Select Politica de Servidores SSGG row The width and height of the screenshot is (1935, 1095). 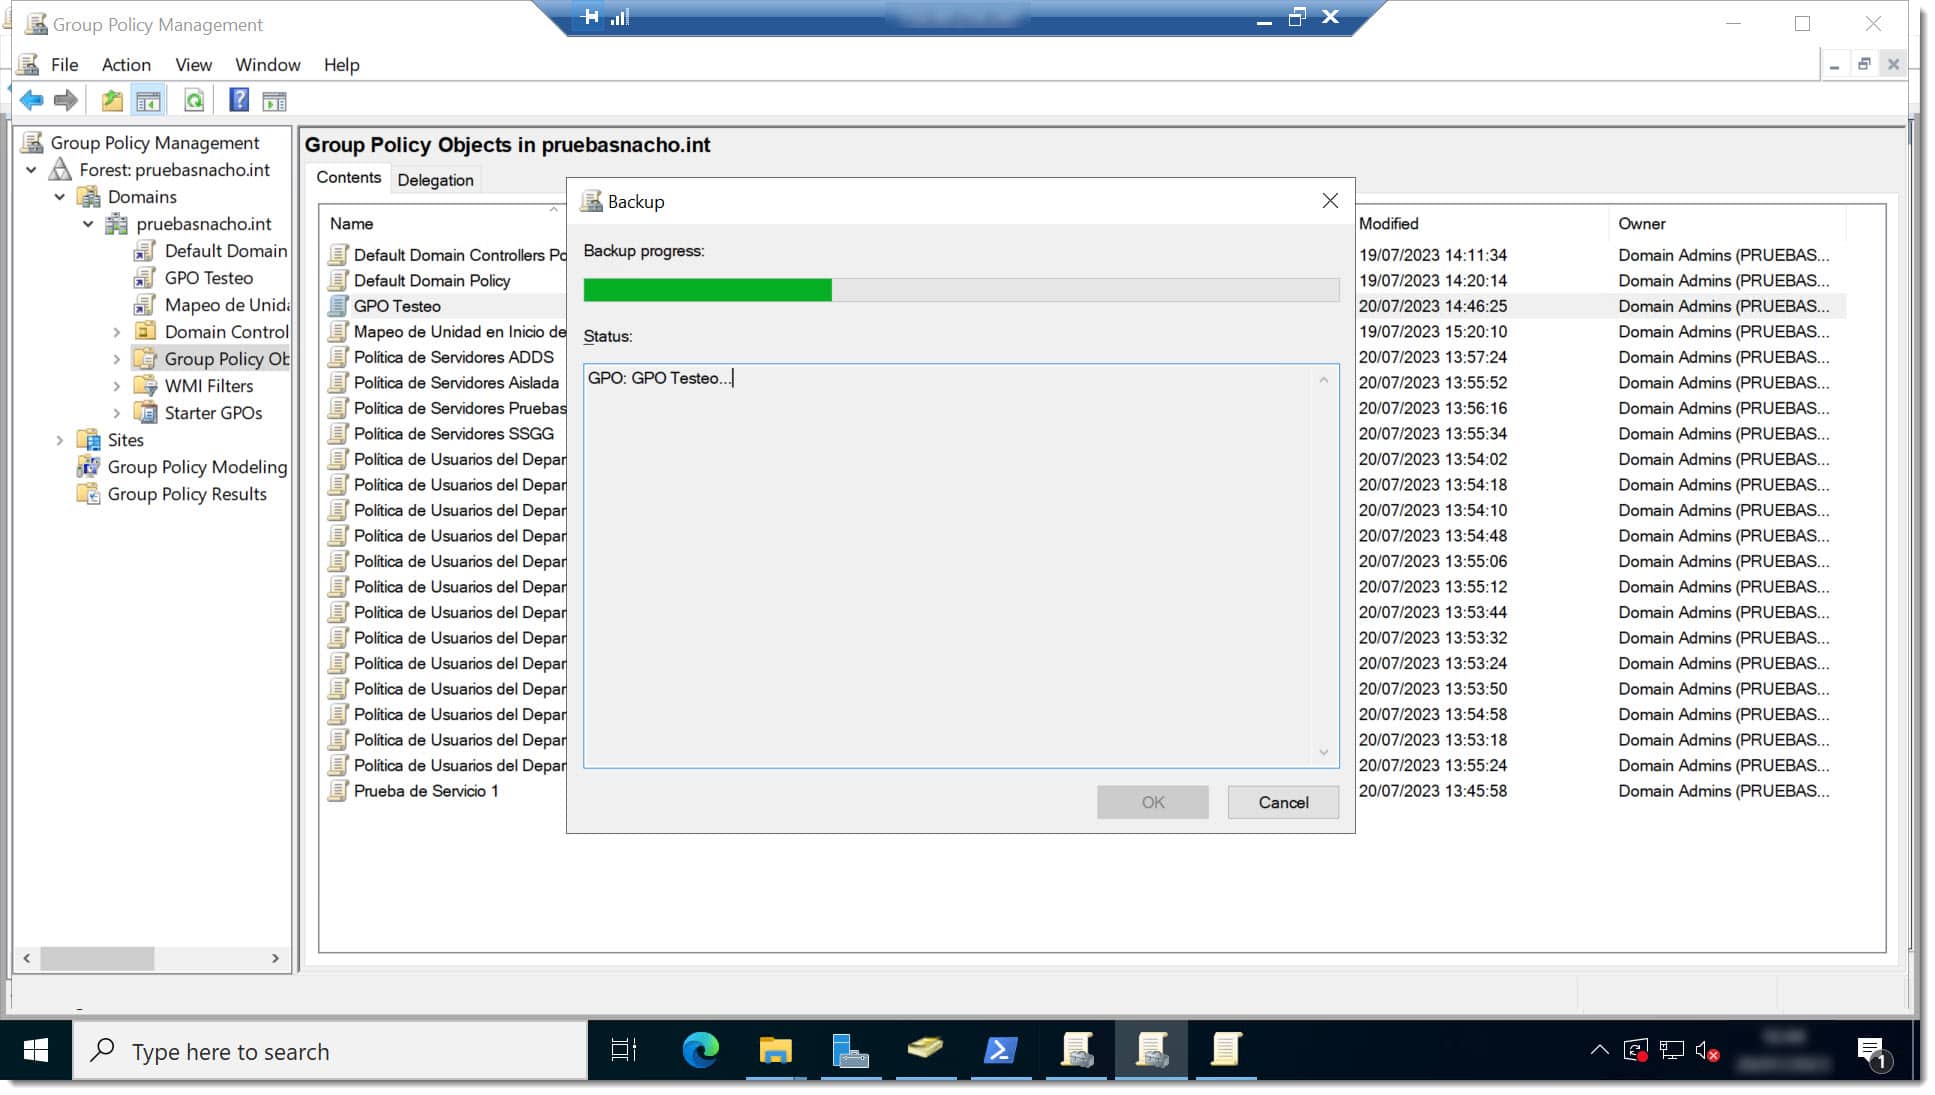pyautogui.click(x=453, y=434)
